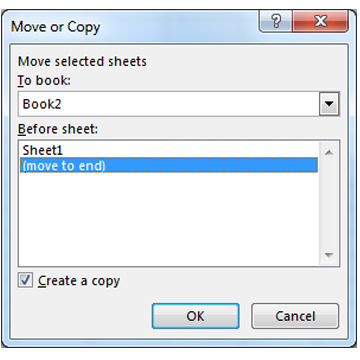Click the list scrollbar up arrow
The height and width of the screenshot is (360, 360).
click(x=329, y=153)
